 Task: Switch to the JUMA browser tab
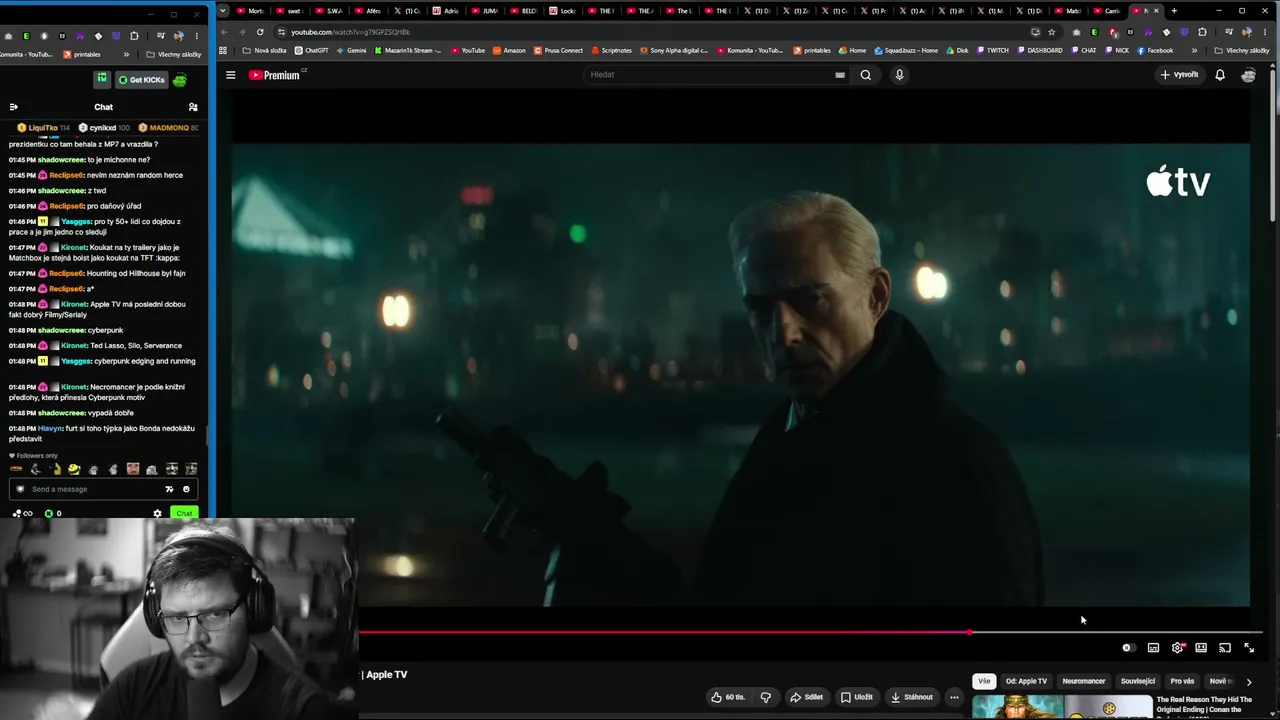pos(485,11)
